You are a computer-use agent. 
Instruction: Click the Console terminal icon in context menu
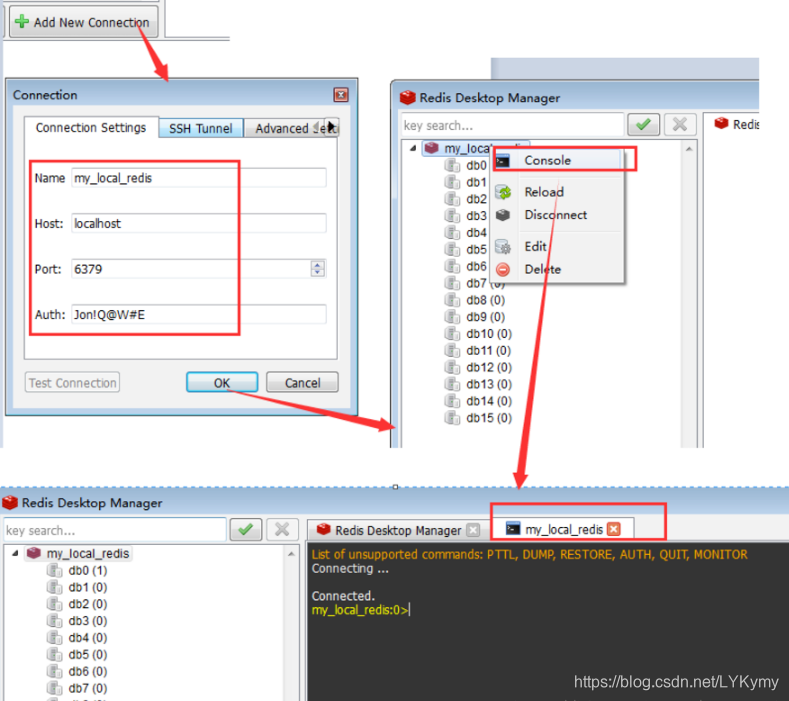point(503,161)
